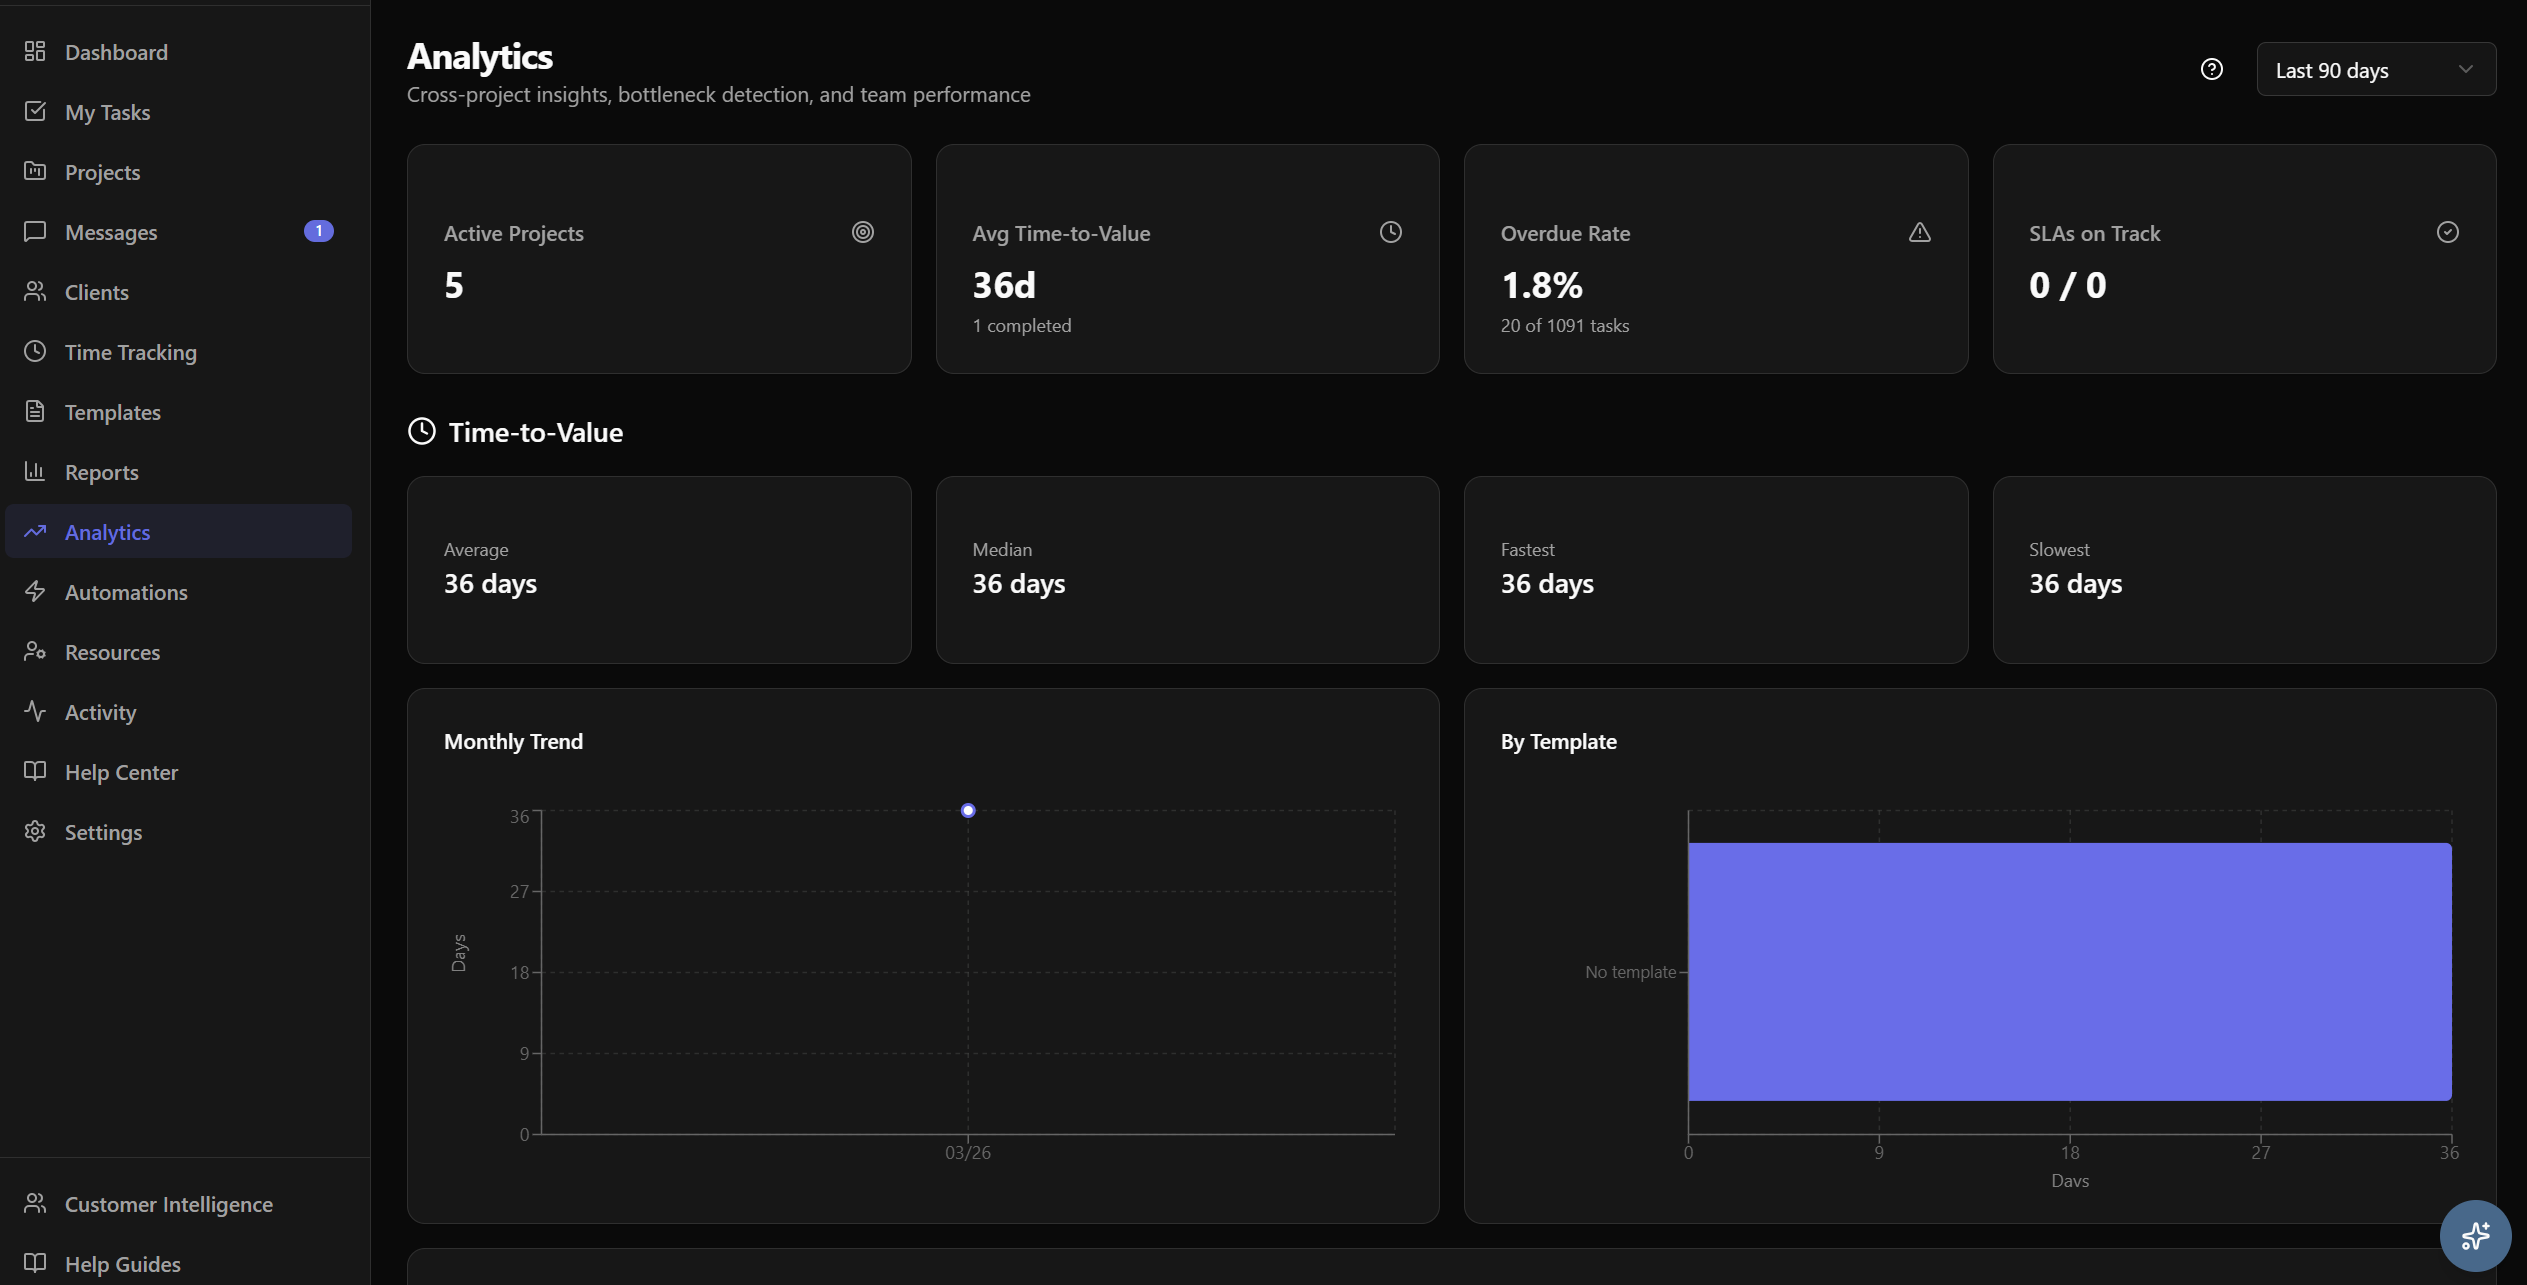The image size is (2527, 1285).
Task: Click the sparkle AI assistant button bottom right
Action: (x=2475, y=1236)
